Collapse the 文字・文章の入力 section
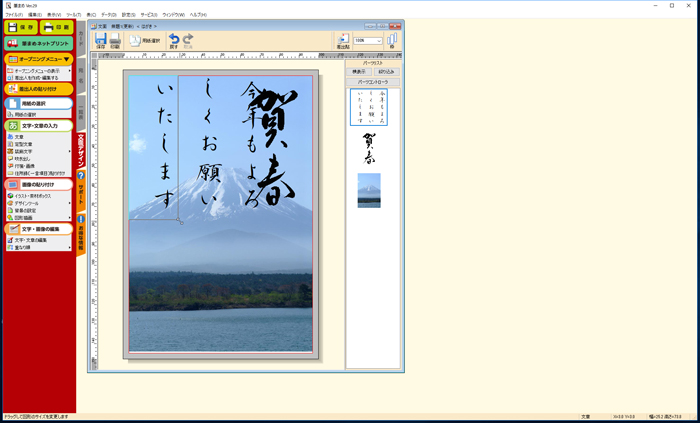 tap(38, 126)
